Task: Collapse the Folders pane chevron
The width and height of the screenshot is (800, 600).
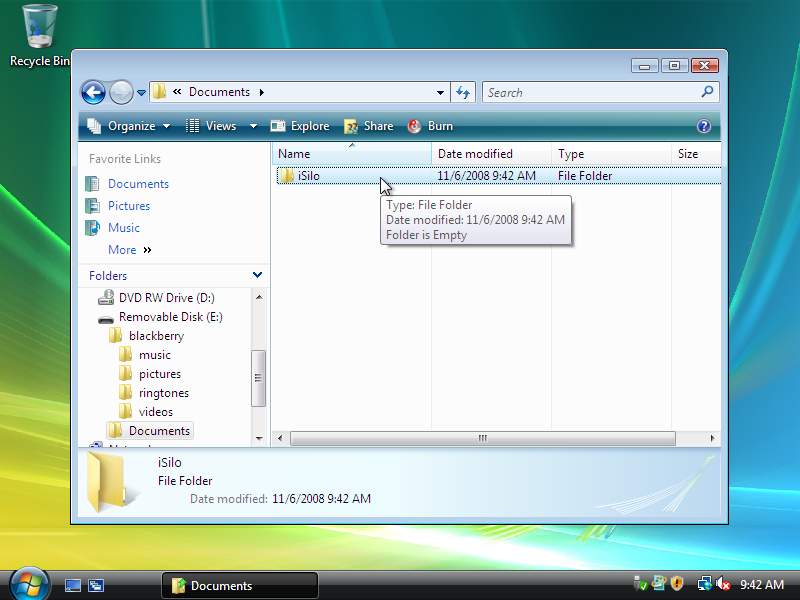Action: (x=257, y=275)
